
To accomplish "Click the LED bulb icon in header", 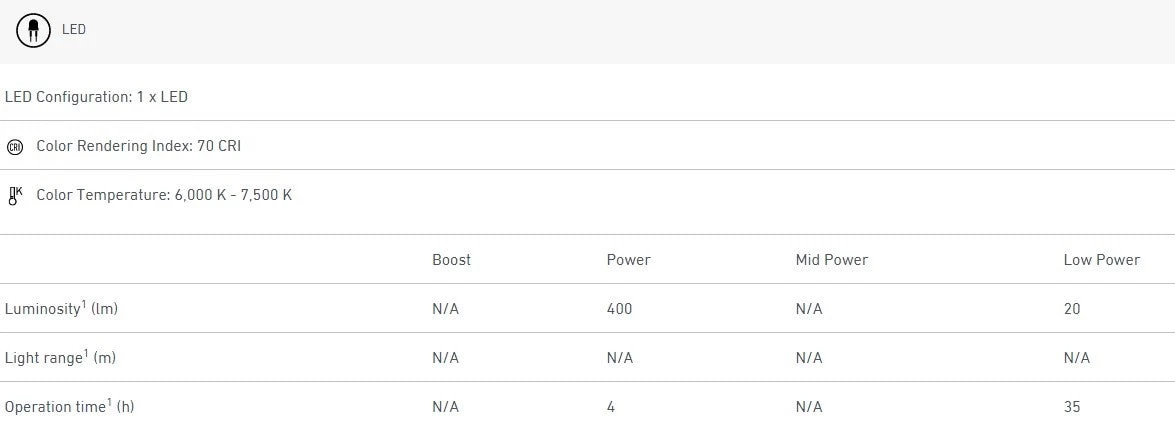I will pos(33,30).
